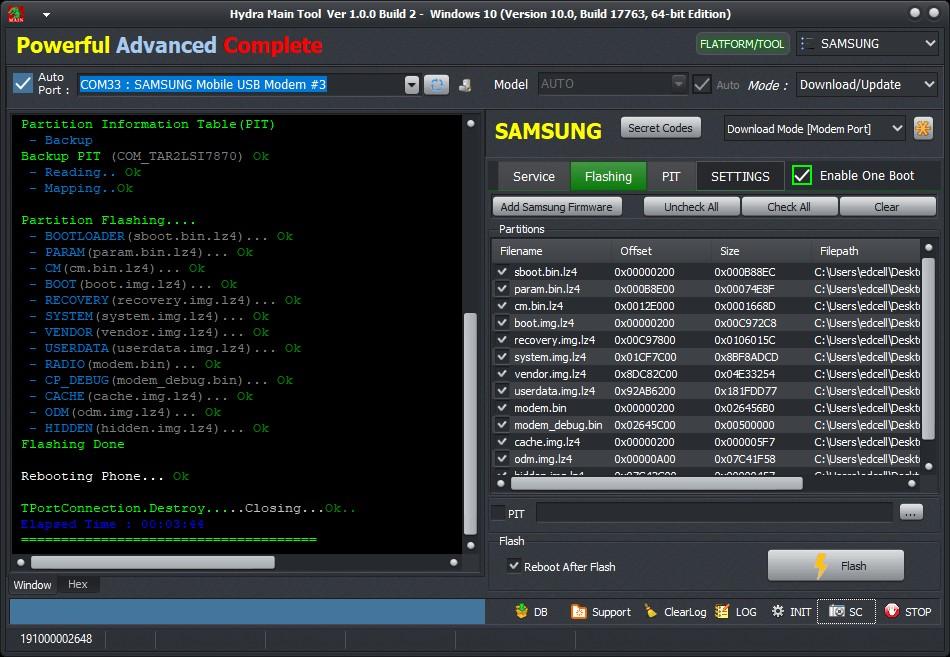Image resolution: width=950 pixels, height=657 pixels.
Task: Select the odm.img.lz4 filename cell
Action: pyautogui.click(x=543, y=459)
